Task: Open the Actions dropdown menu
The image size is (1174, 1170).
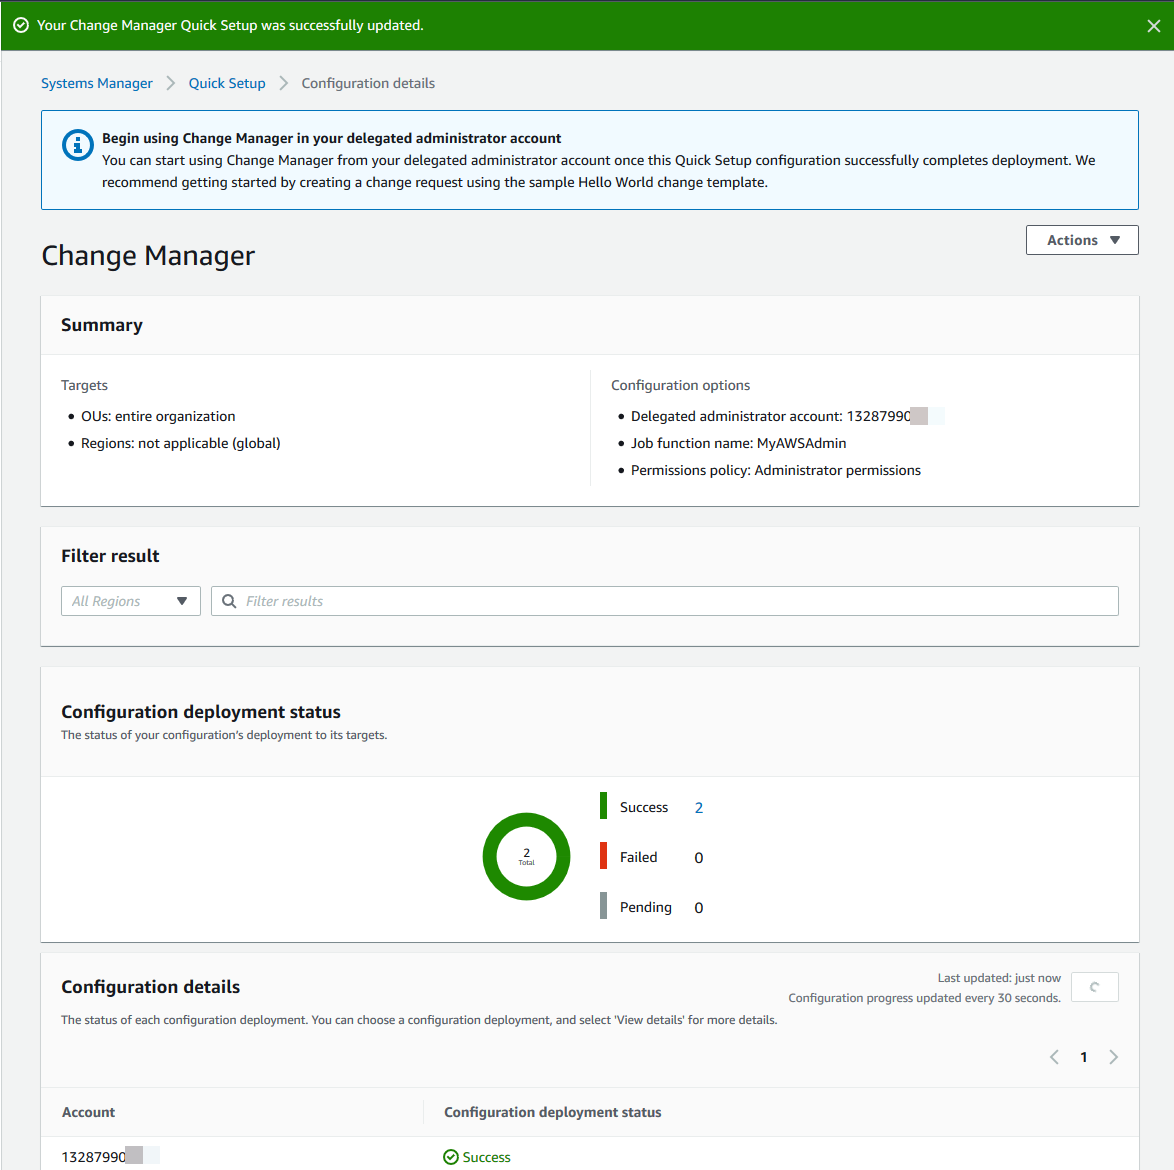Action: point(1082,240)
